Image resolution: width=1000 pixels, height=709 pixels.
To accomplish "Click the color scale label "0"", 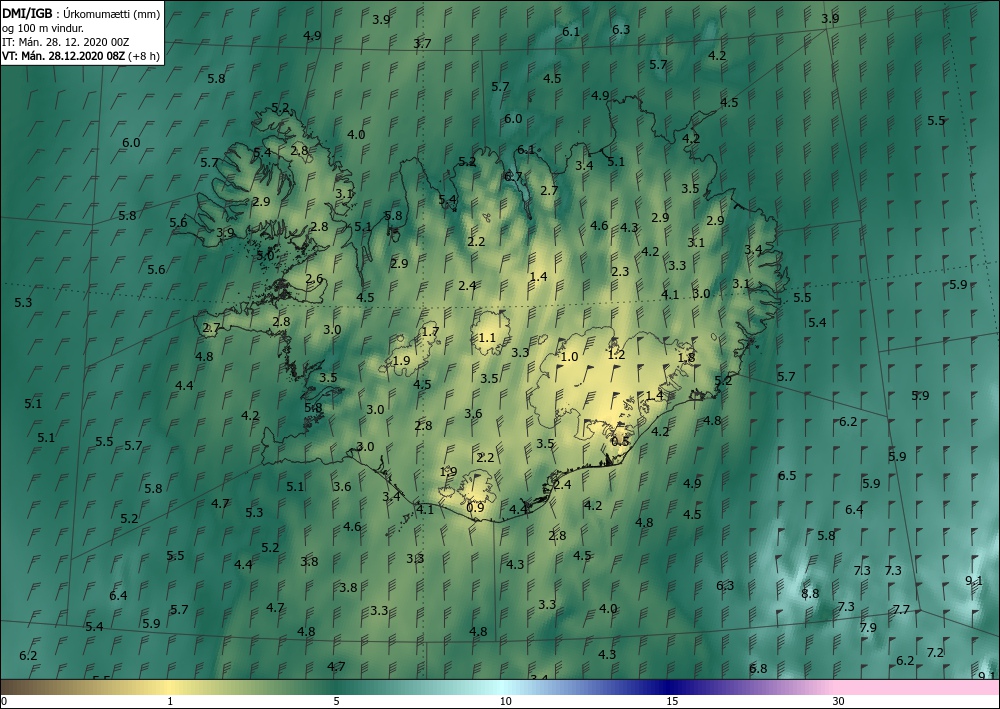I will pos(4,702).
